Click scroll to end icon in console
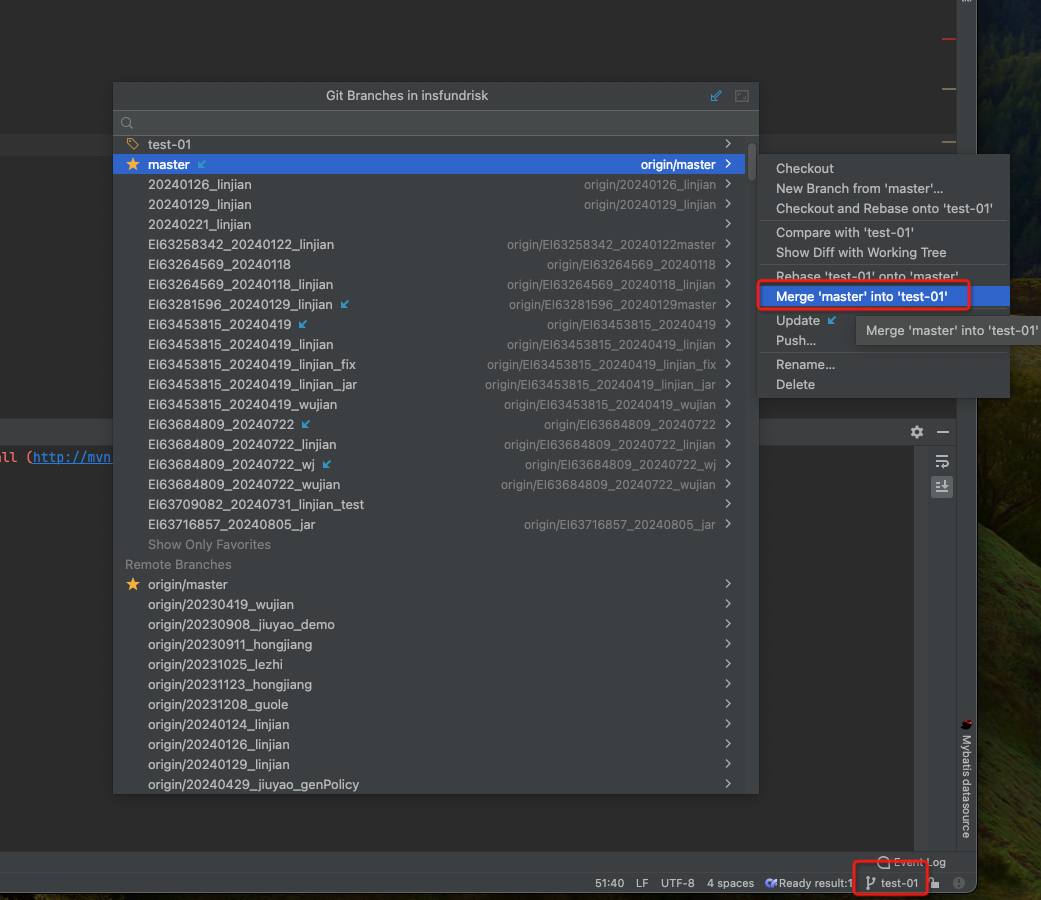The width and height of the screenshot is (1041, 900). coord(942,487)
